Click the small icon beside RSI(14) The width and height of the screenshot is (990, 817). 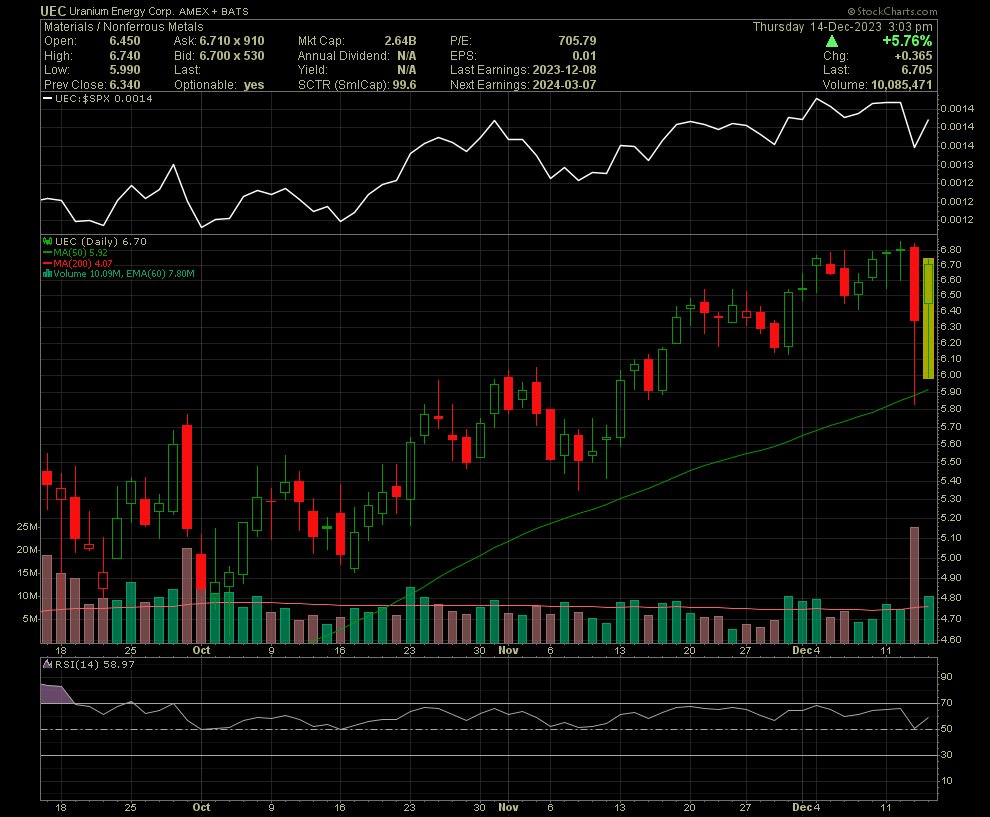[x=47, y=664]
